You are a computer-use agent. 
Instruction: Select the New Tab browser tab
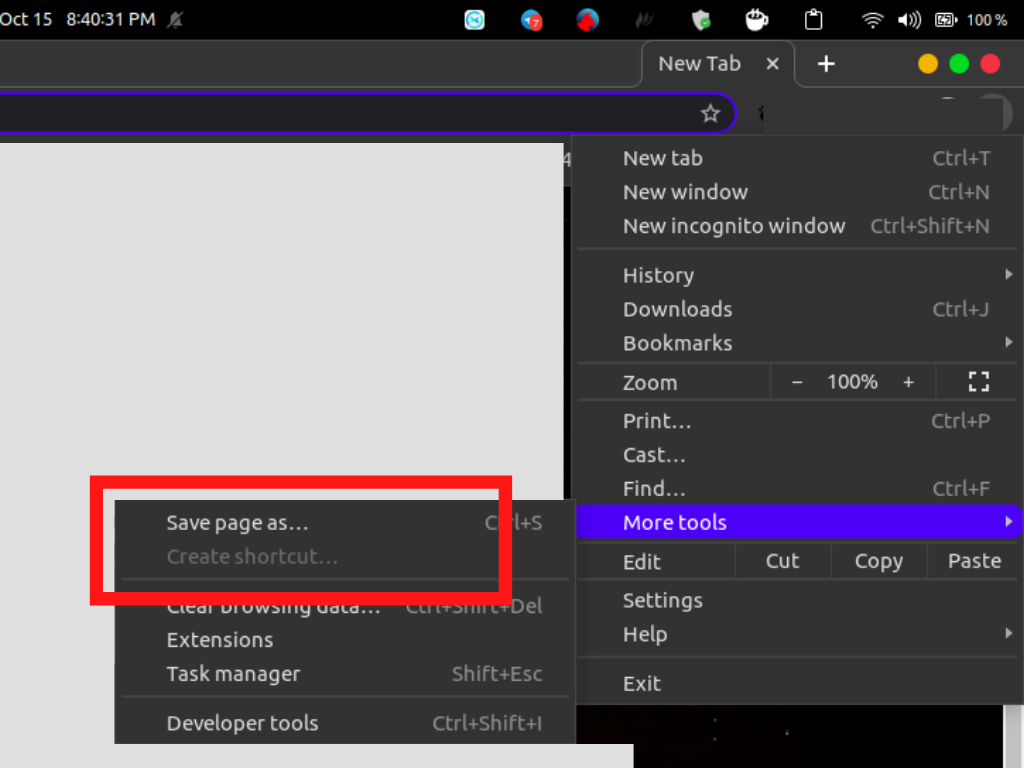click(x=718, y=64)
